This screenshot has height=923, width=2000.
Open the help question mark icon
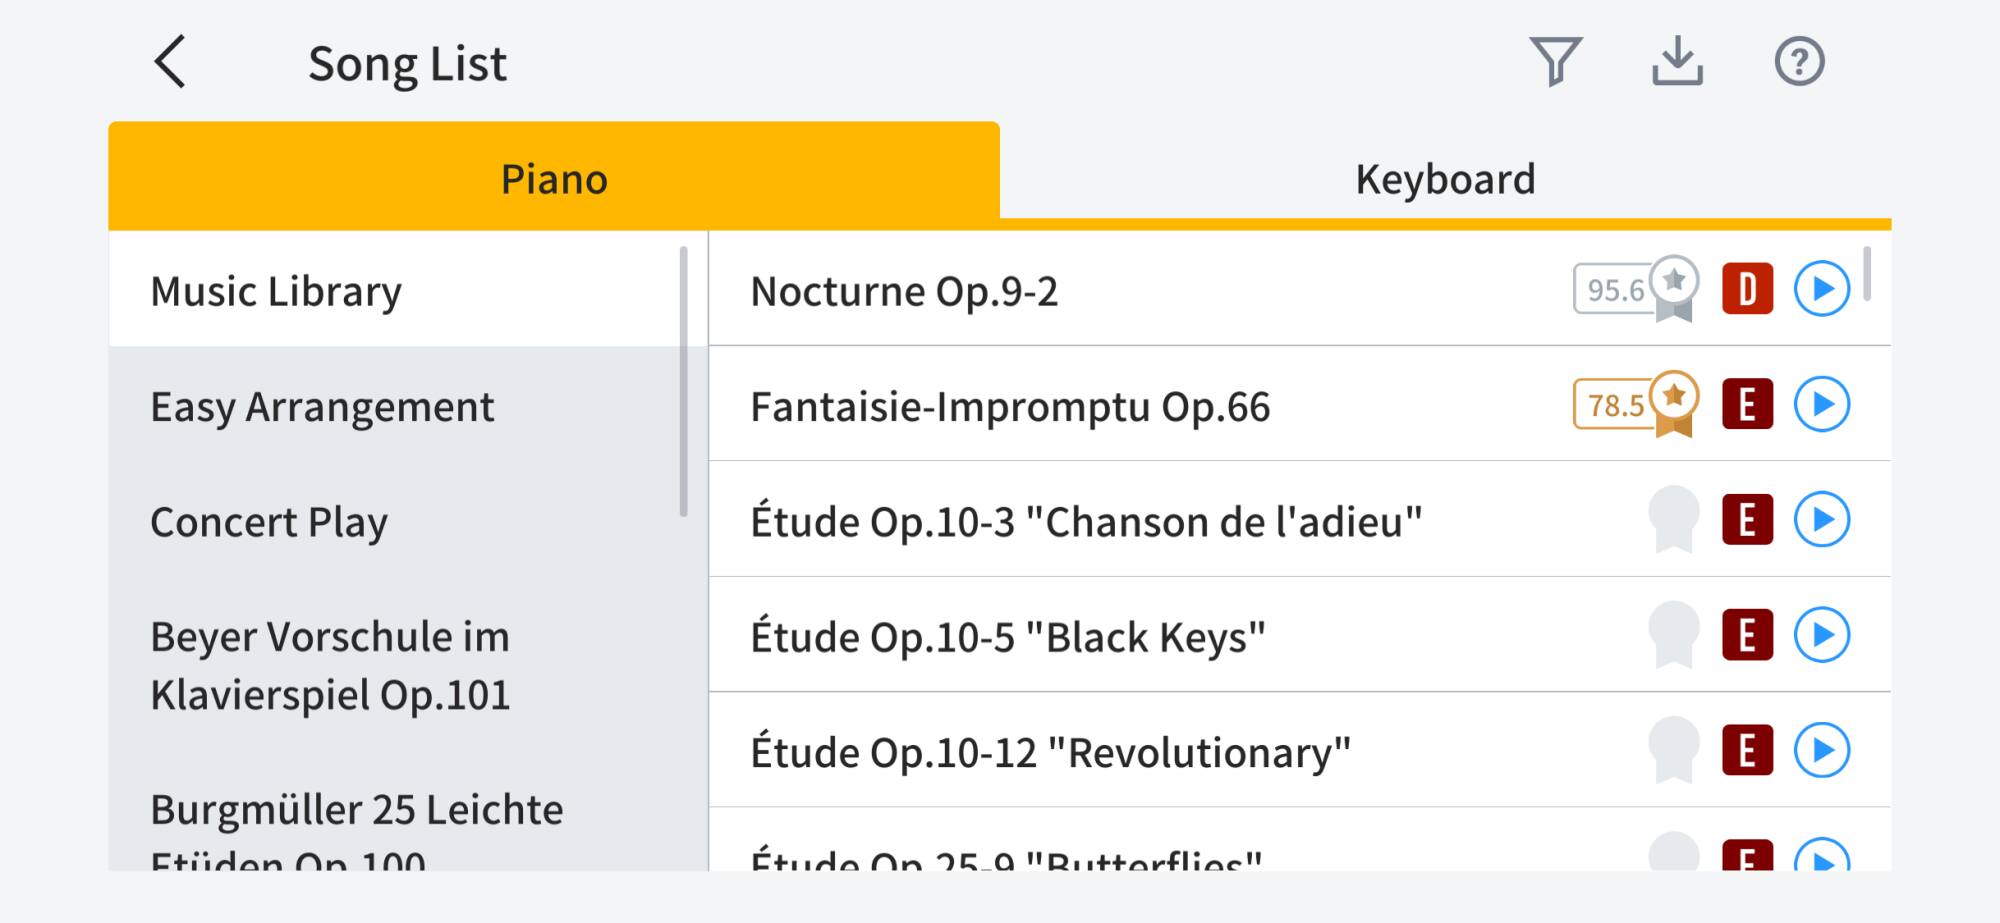coord(1799,62)
